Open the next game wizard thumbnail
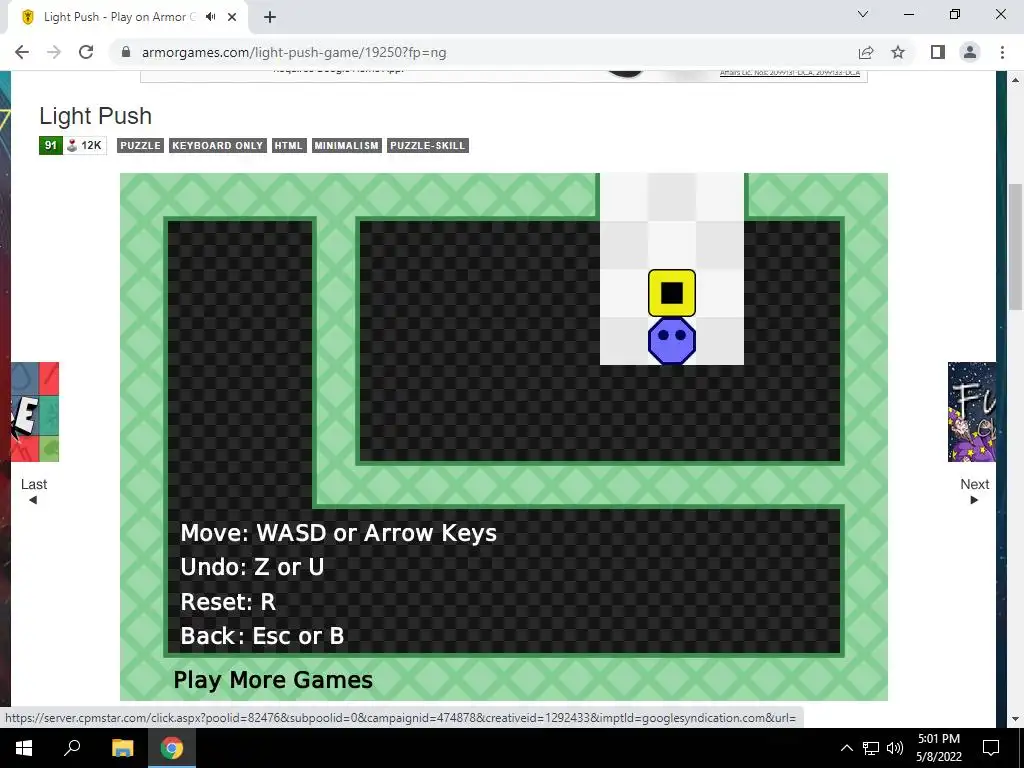 pos(972,412)
